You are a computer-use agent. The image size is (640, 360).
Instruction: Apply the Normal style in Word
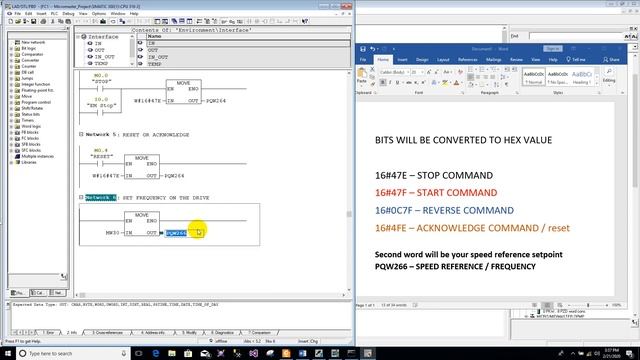tap(533, 77)
